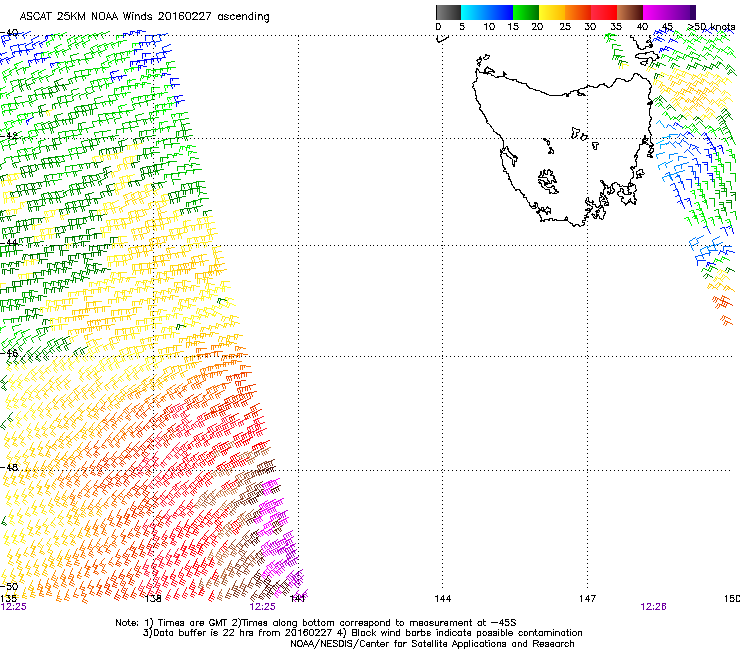
Task: Click the '147' longitude axis label
Action: pyautogui.click(x=588, y=599)
